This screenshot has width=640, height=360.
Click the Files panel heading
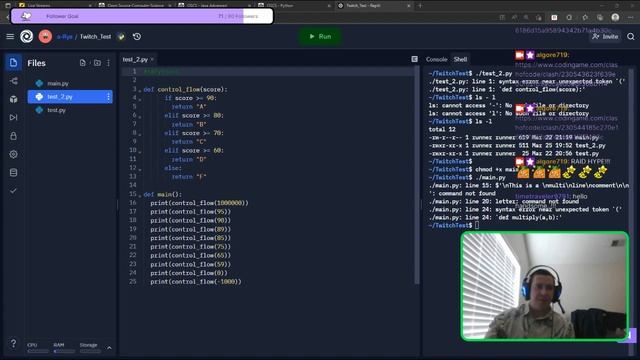[36, 63]
